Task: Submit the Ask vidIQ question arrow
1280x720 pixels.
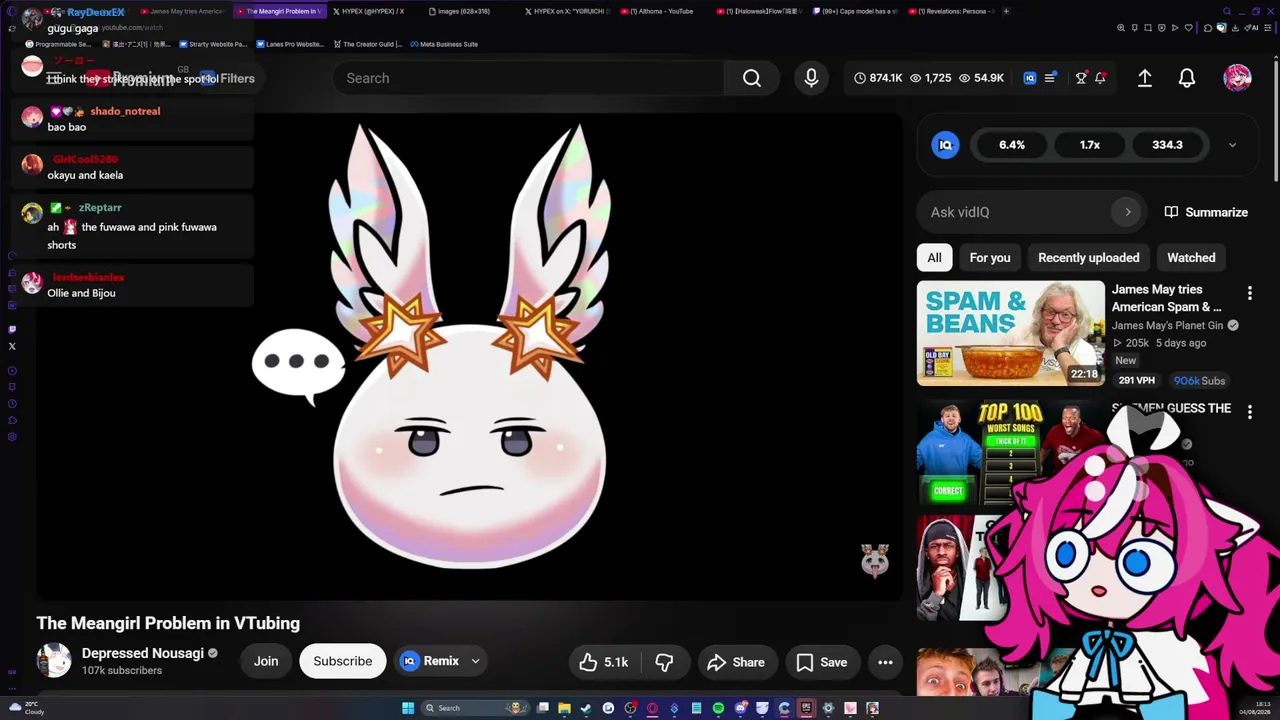Action: pos(1128,212)
